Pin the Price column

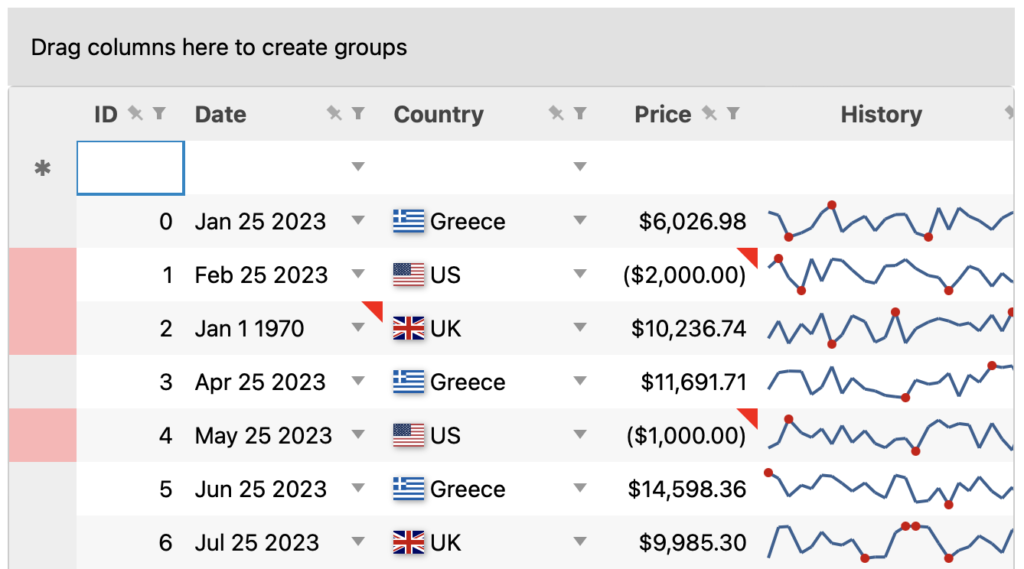(710, 114)
